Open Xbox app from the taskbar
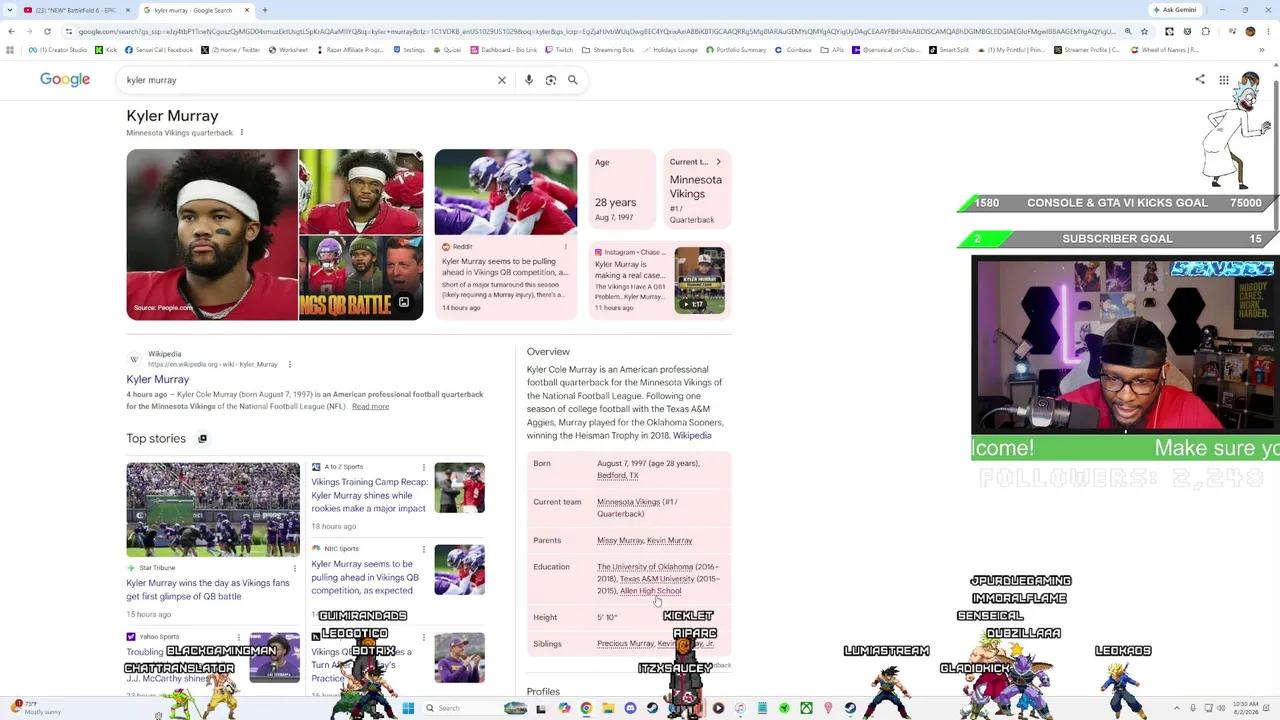This screenshot has height=720, width=1280. tap(806, 708)
